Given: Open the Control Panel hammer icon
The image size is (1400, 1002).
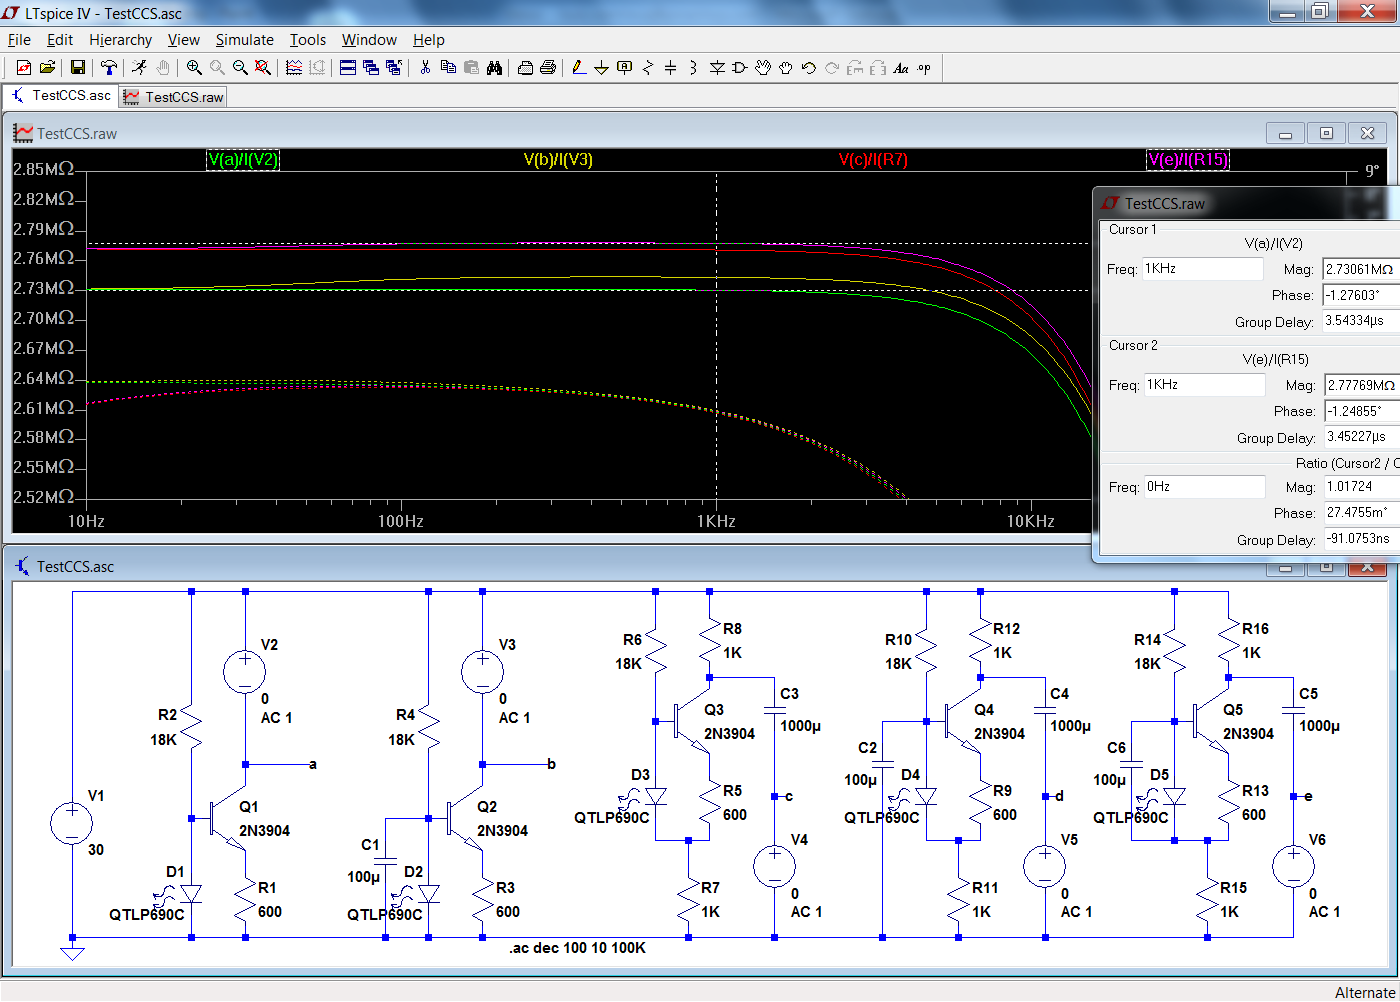Looking at the screenshot, I should [108, 67].
